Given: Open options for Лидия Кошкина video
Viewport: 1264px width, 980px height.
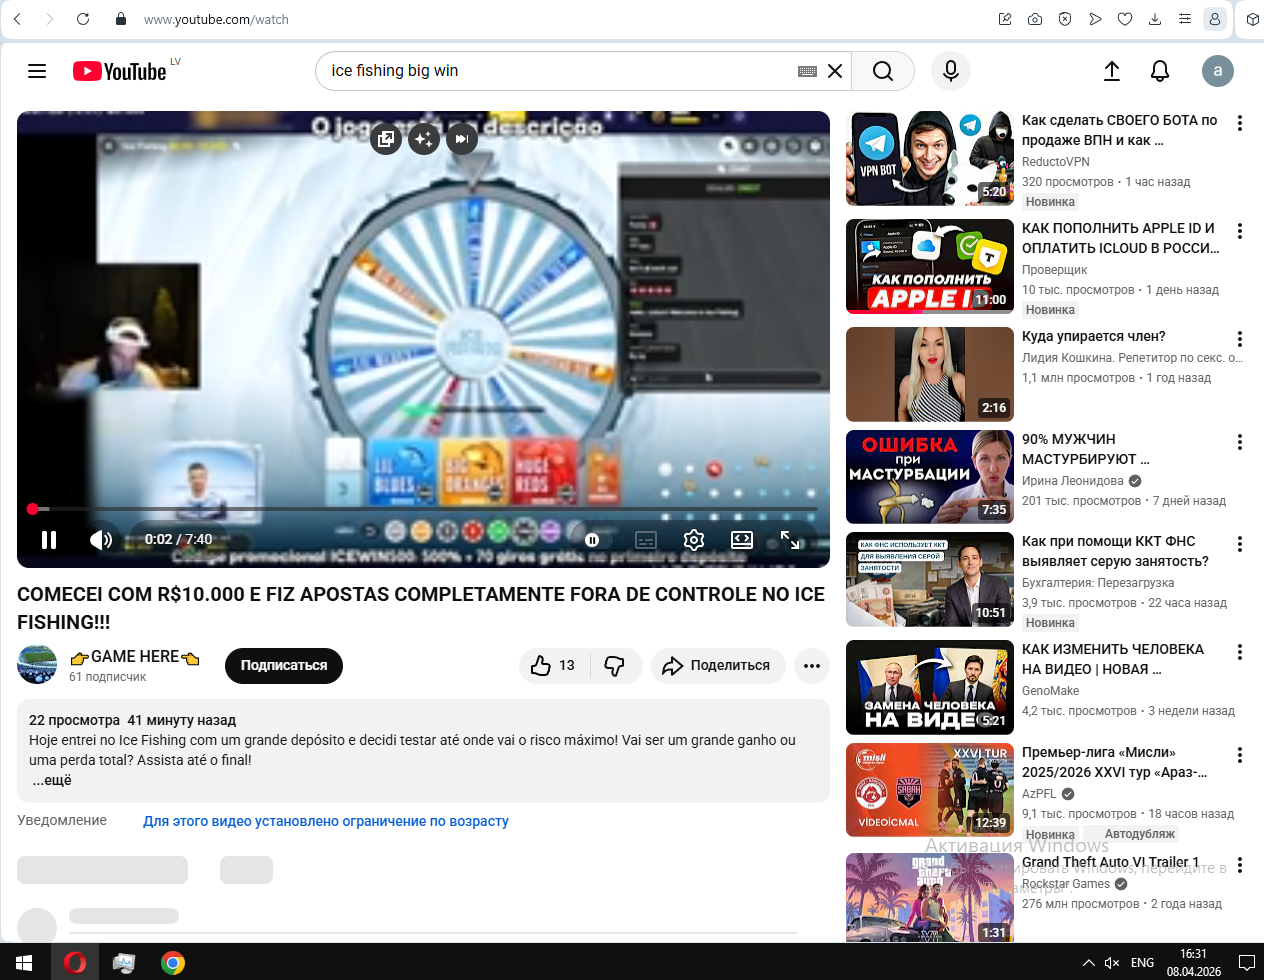Looking at the screenshot, I should point(1240,339).
